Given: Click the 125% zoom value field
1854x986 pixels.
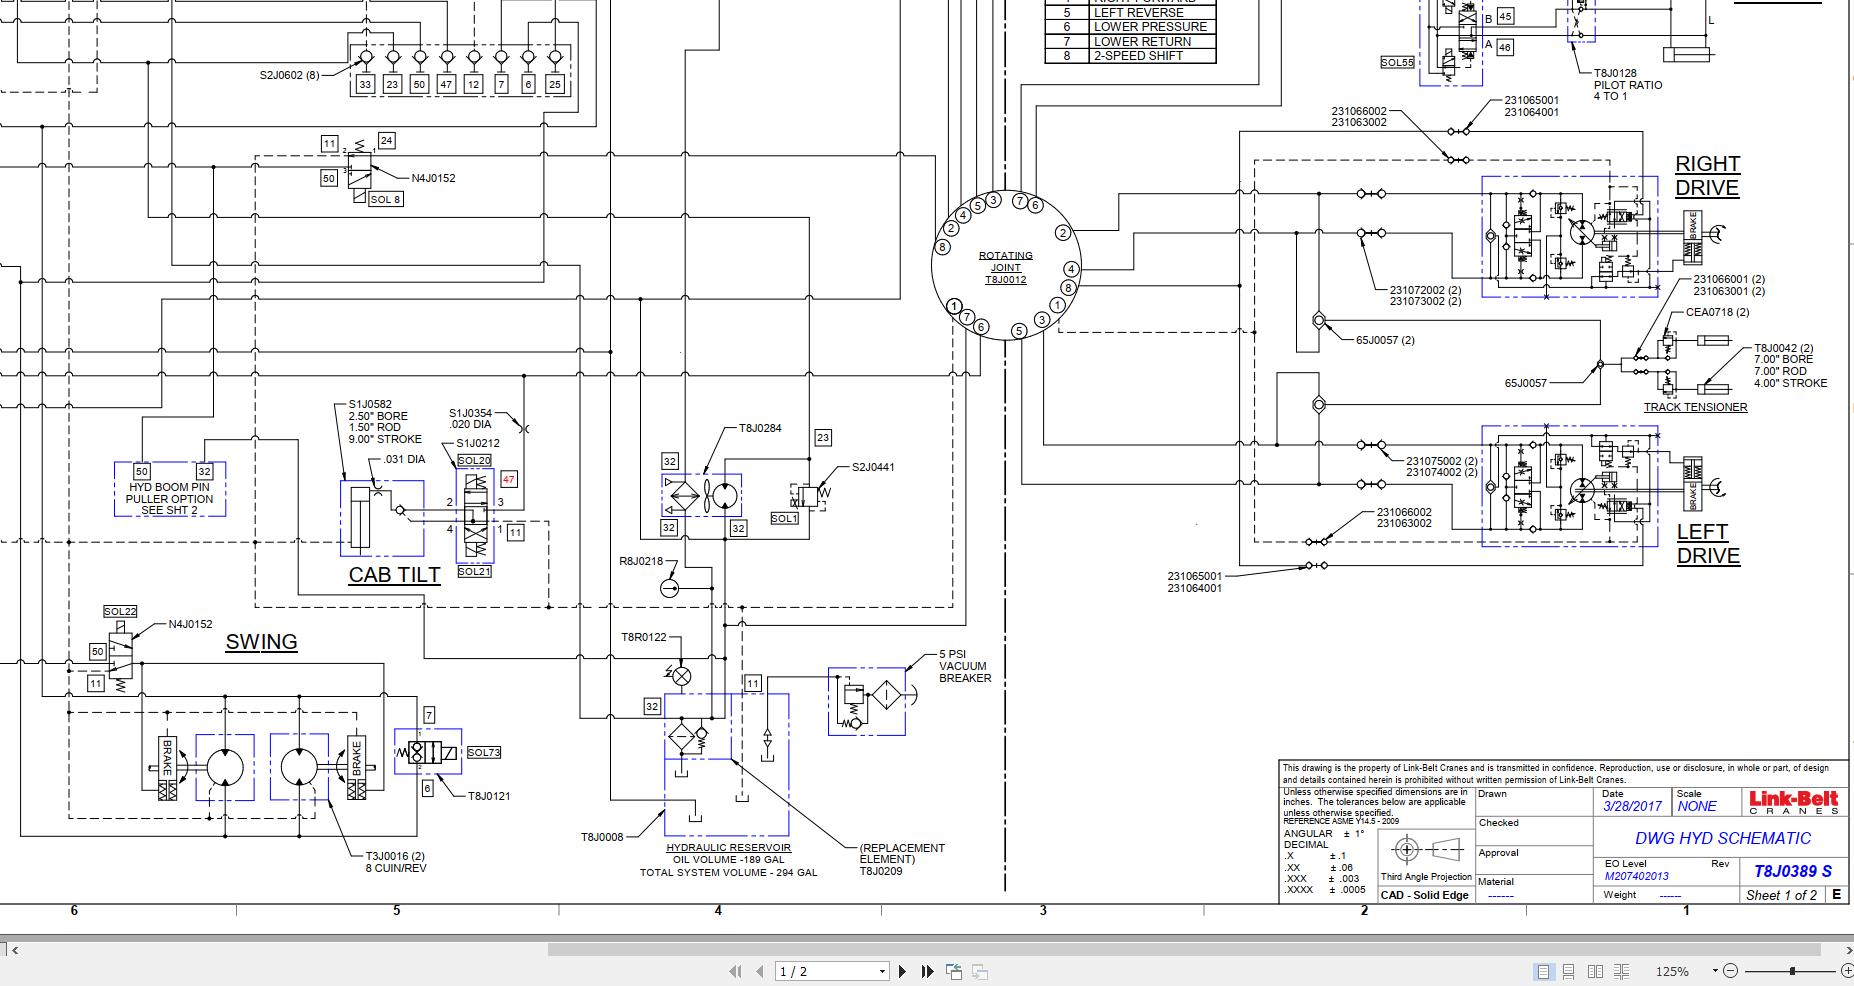Looking at the screenshot, I should pos(1672,971).
